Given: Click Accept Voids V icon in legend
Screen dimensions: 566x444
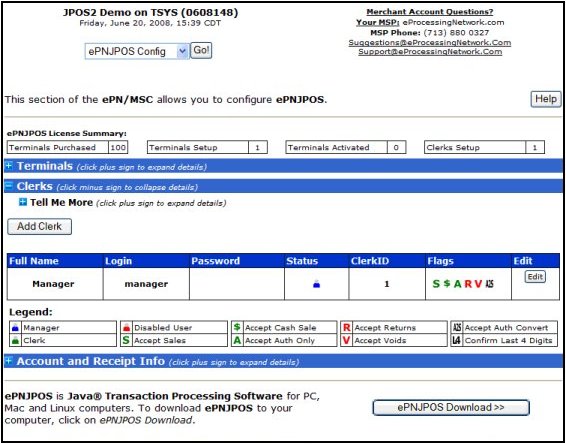Looking at the screenshot, I should [x=347, y=340].
